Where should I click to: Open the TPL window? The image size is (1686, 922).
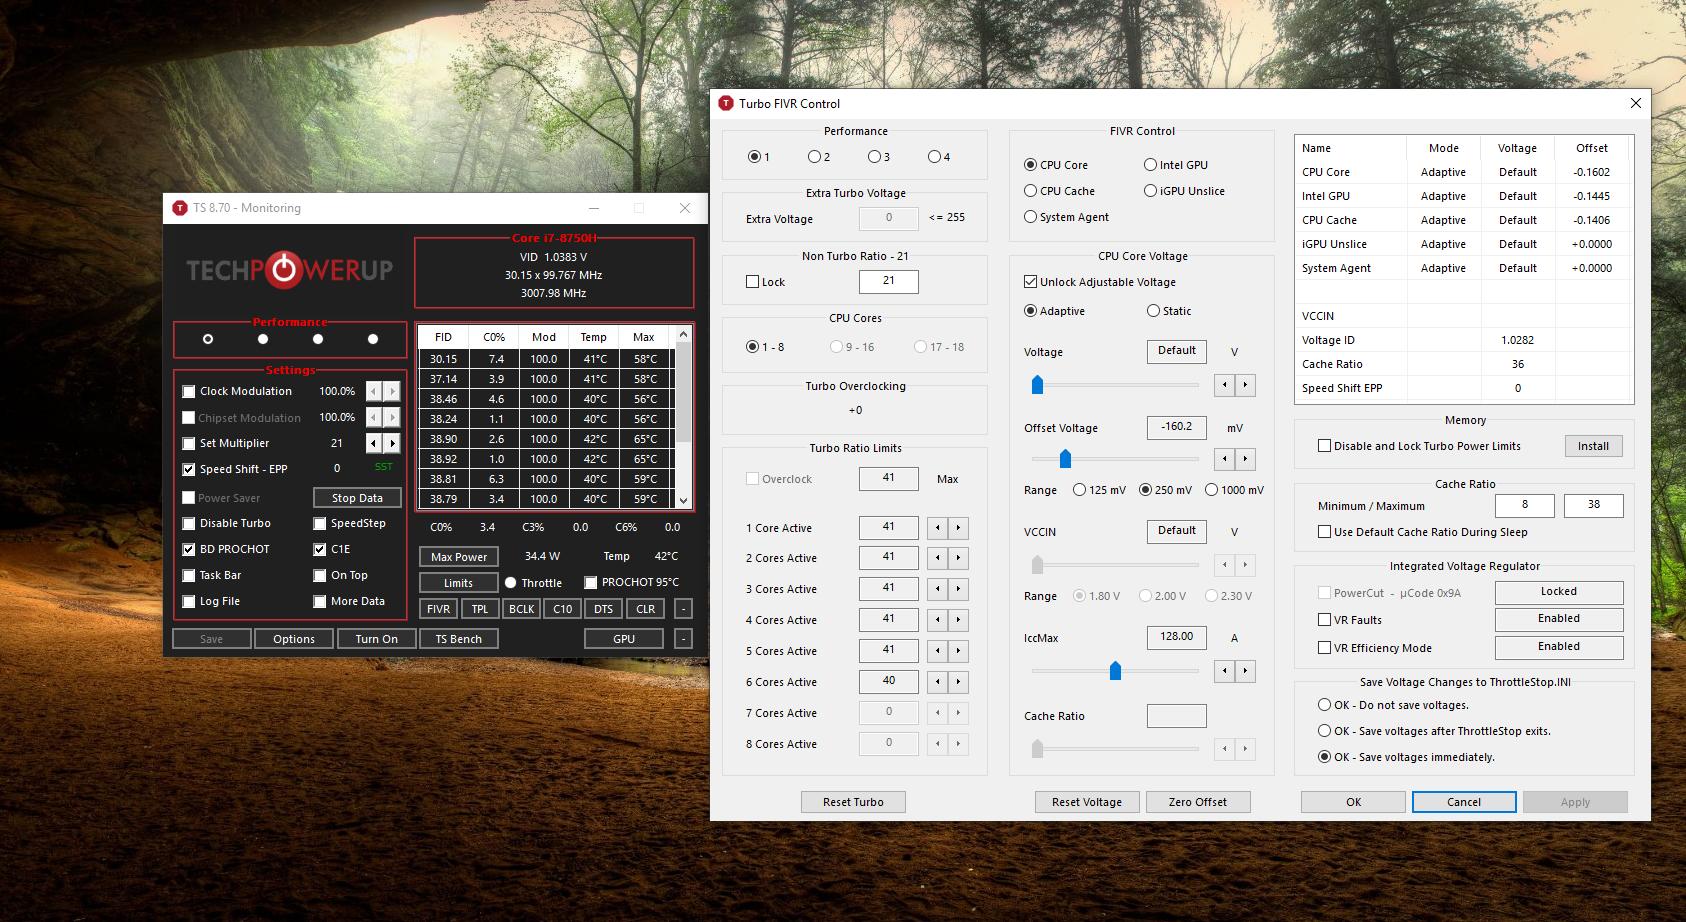(480, 609)
